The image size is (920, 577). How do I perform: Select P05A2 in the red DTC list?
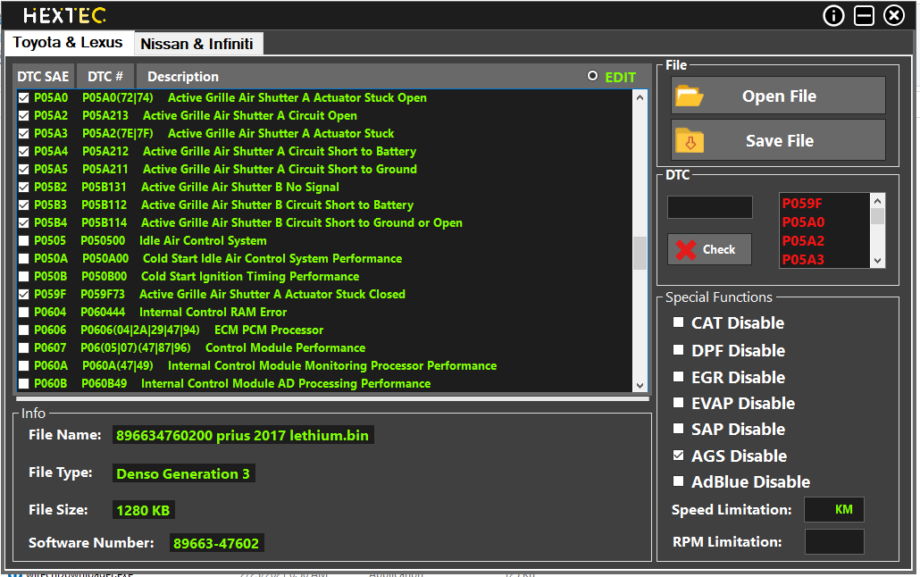(x=803, y=241)
